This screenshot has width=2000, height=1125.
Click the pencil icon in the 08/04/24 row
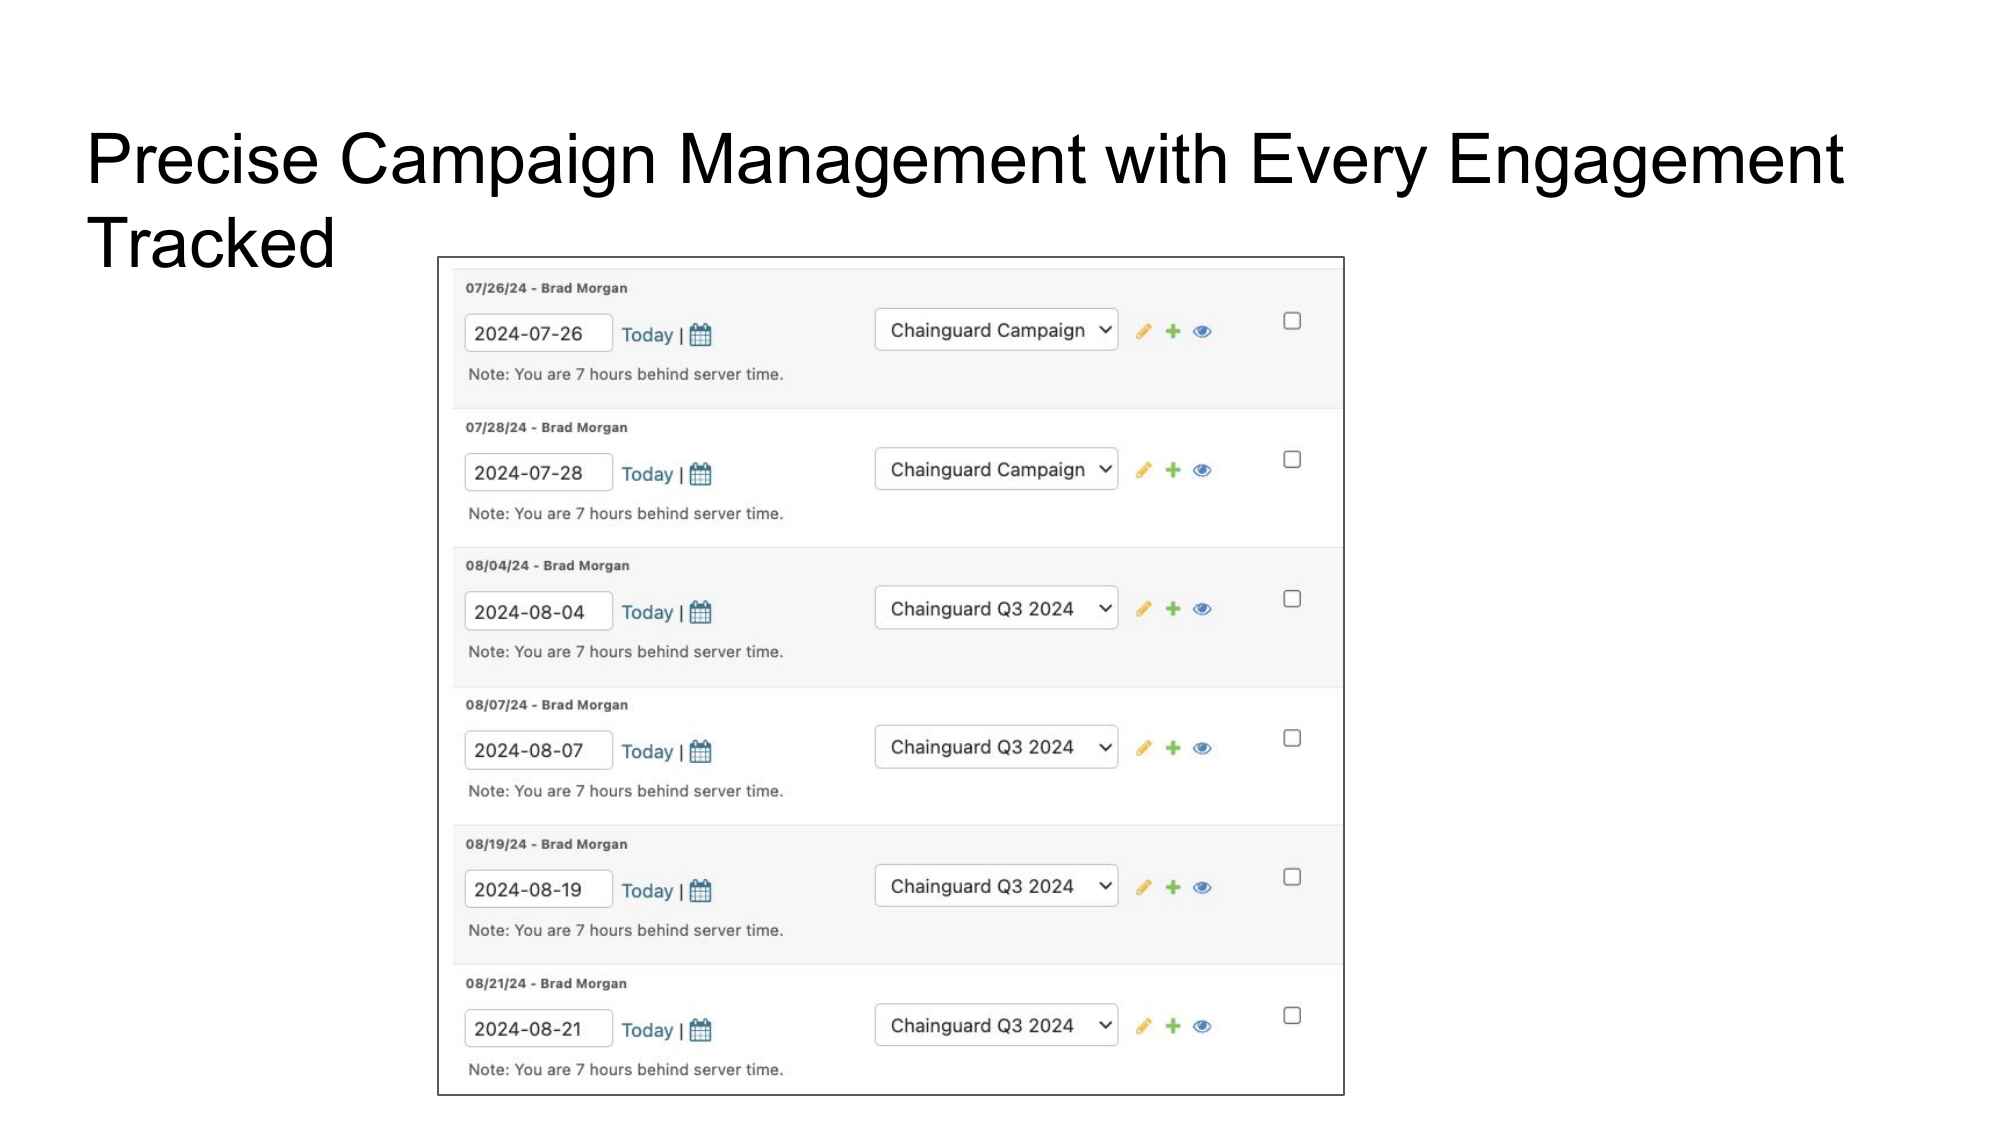pos(1144,609)
